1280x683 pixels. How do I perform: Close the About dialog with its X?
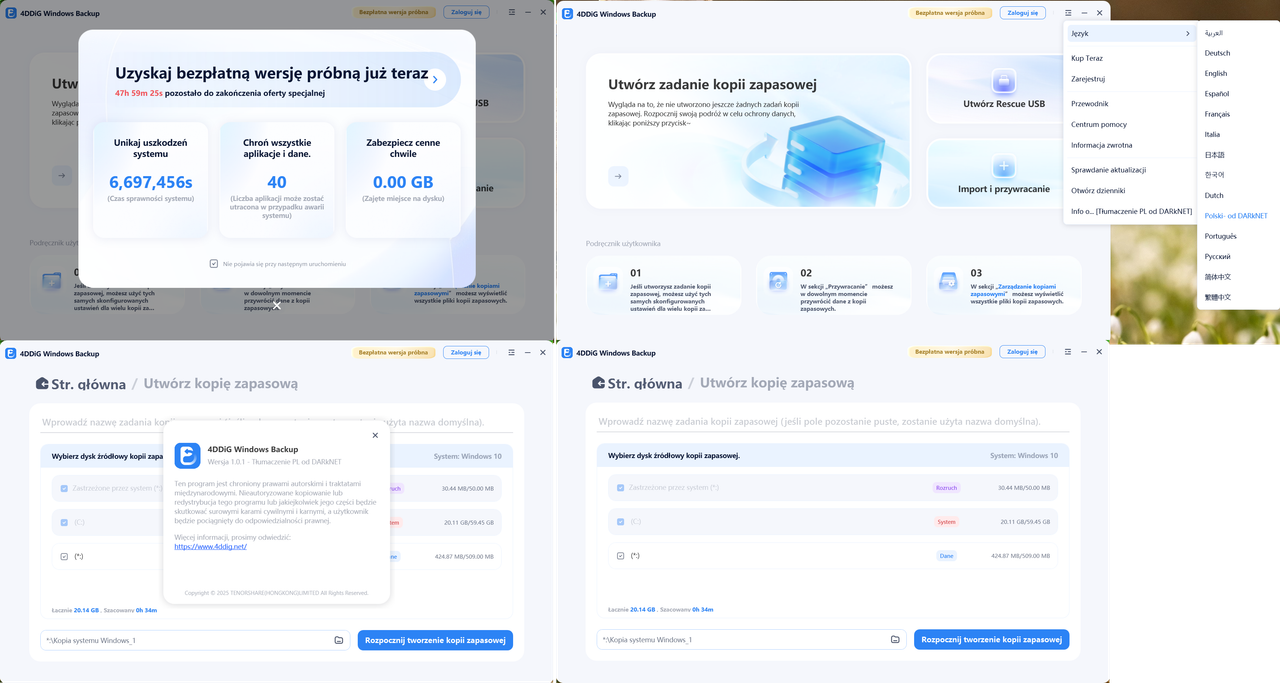point(375,435)
